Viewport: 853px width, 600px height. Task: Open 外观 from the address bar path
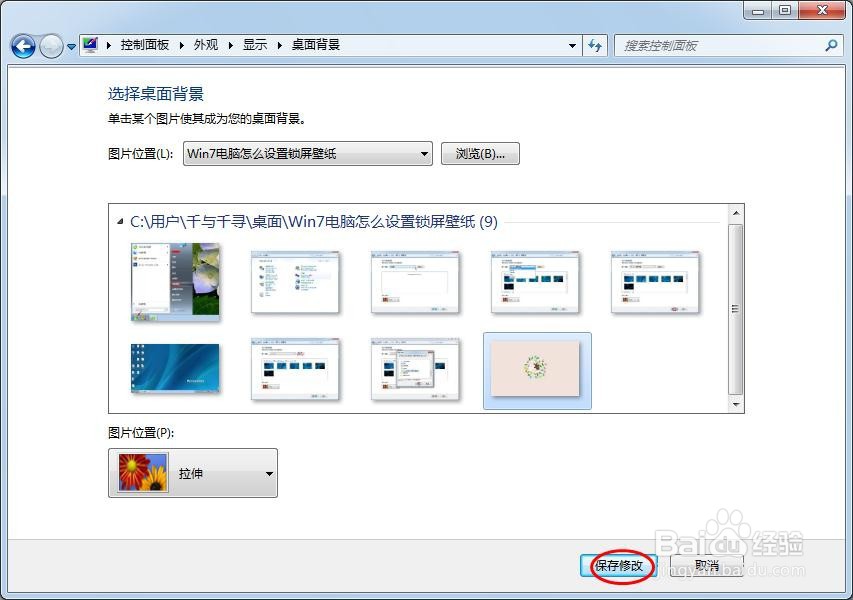tap(204, 44)
